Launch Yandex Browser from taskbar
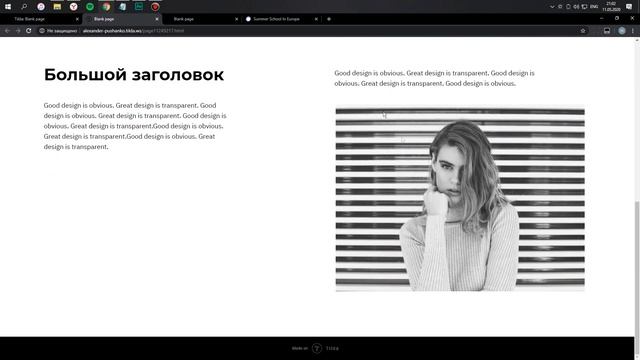 coord(73,7)
